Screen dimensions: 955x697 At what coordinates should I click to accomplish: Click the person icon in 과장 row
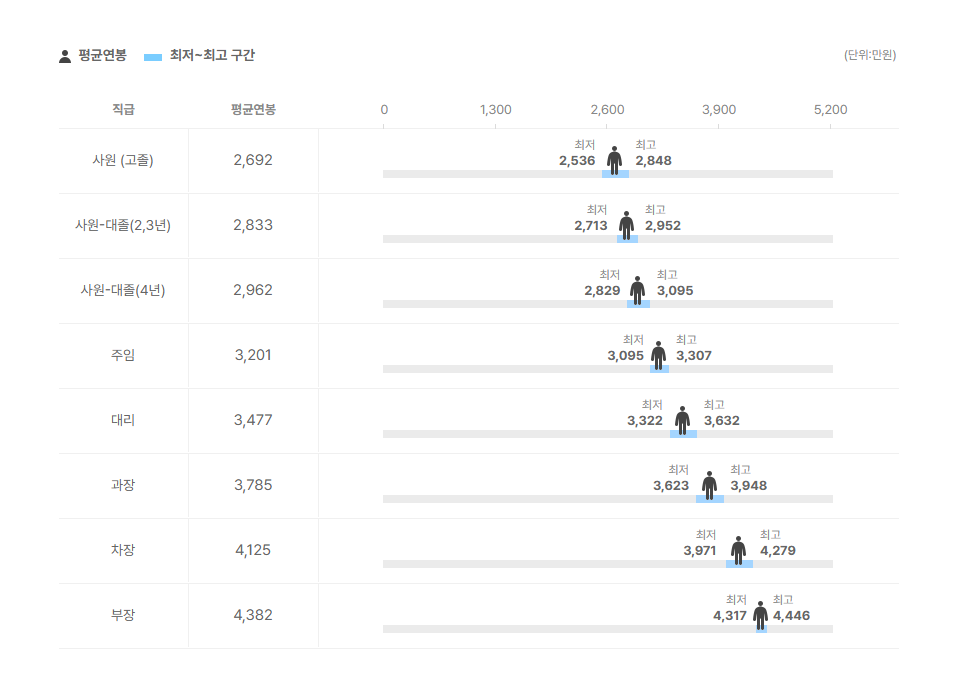[x=709, y=486]
